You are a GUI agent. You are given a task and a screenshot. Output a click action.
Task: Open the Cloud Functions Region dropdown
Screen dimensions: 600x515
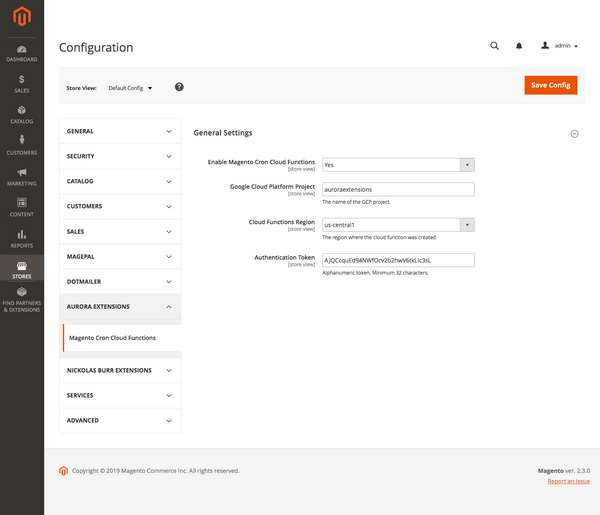397,225
